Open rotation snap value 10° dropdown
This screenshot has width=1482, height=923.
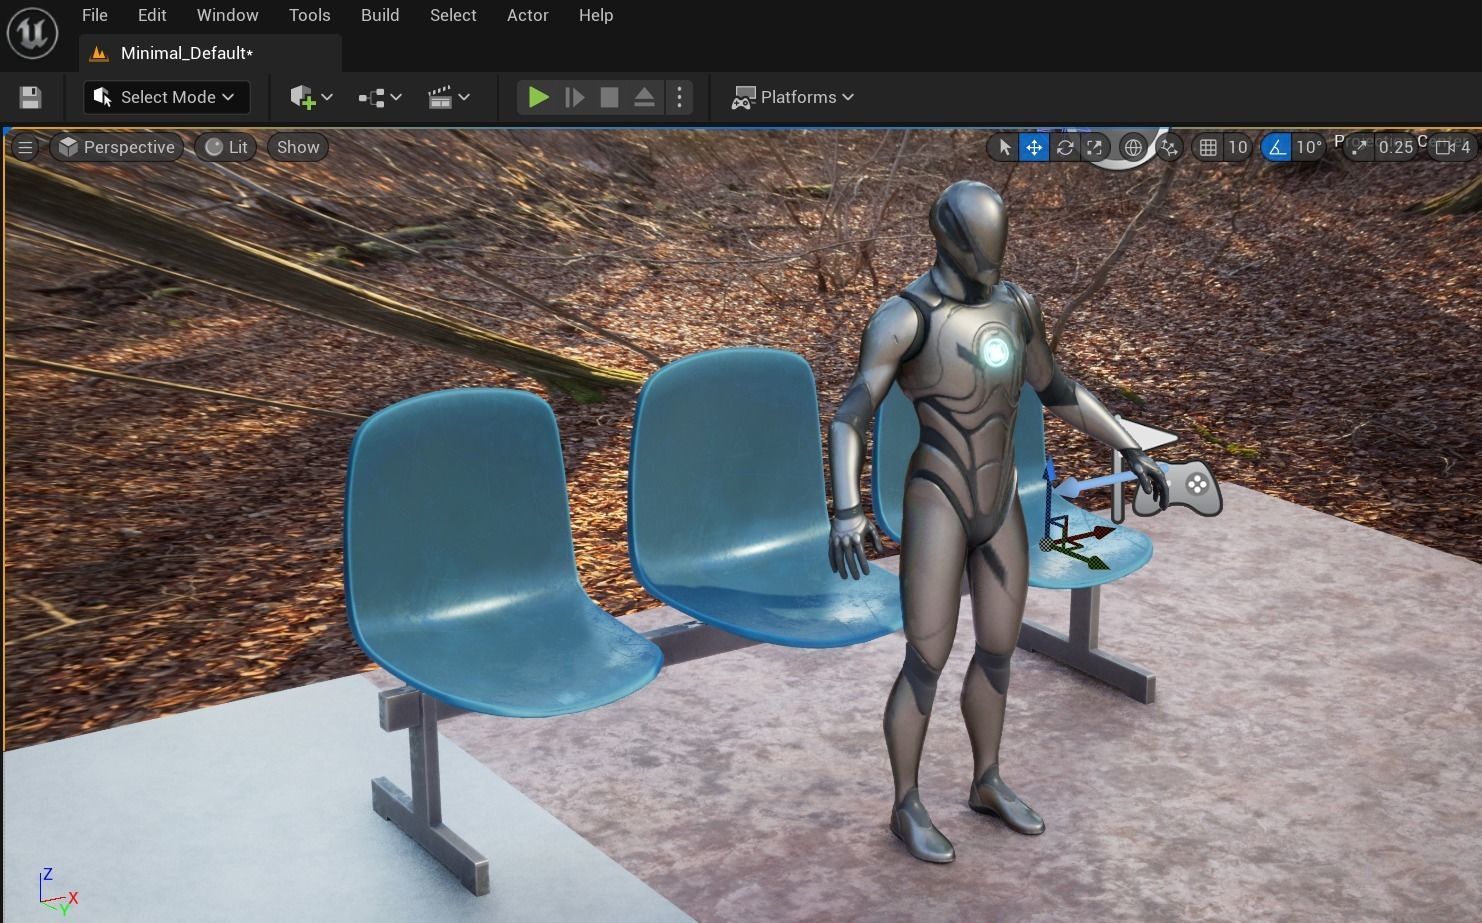[1309, 147]
